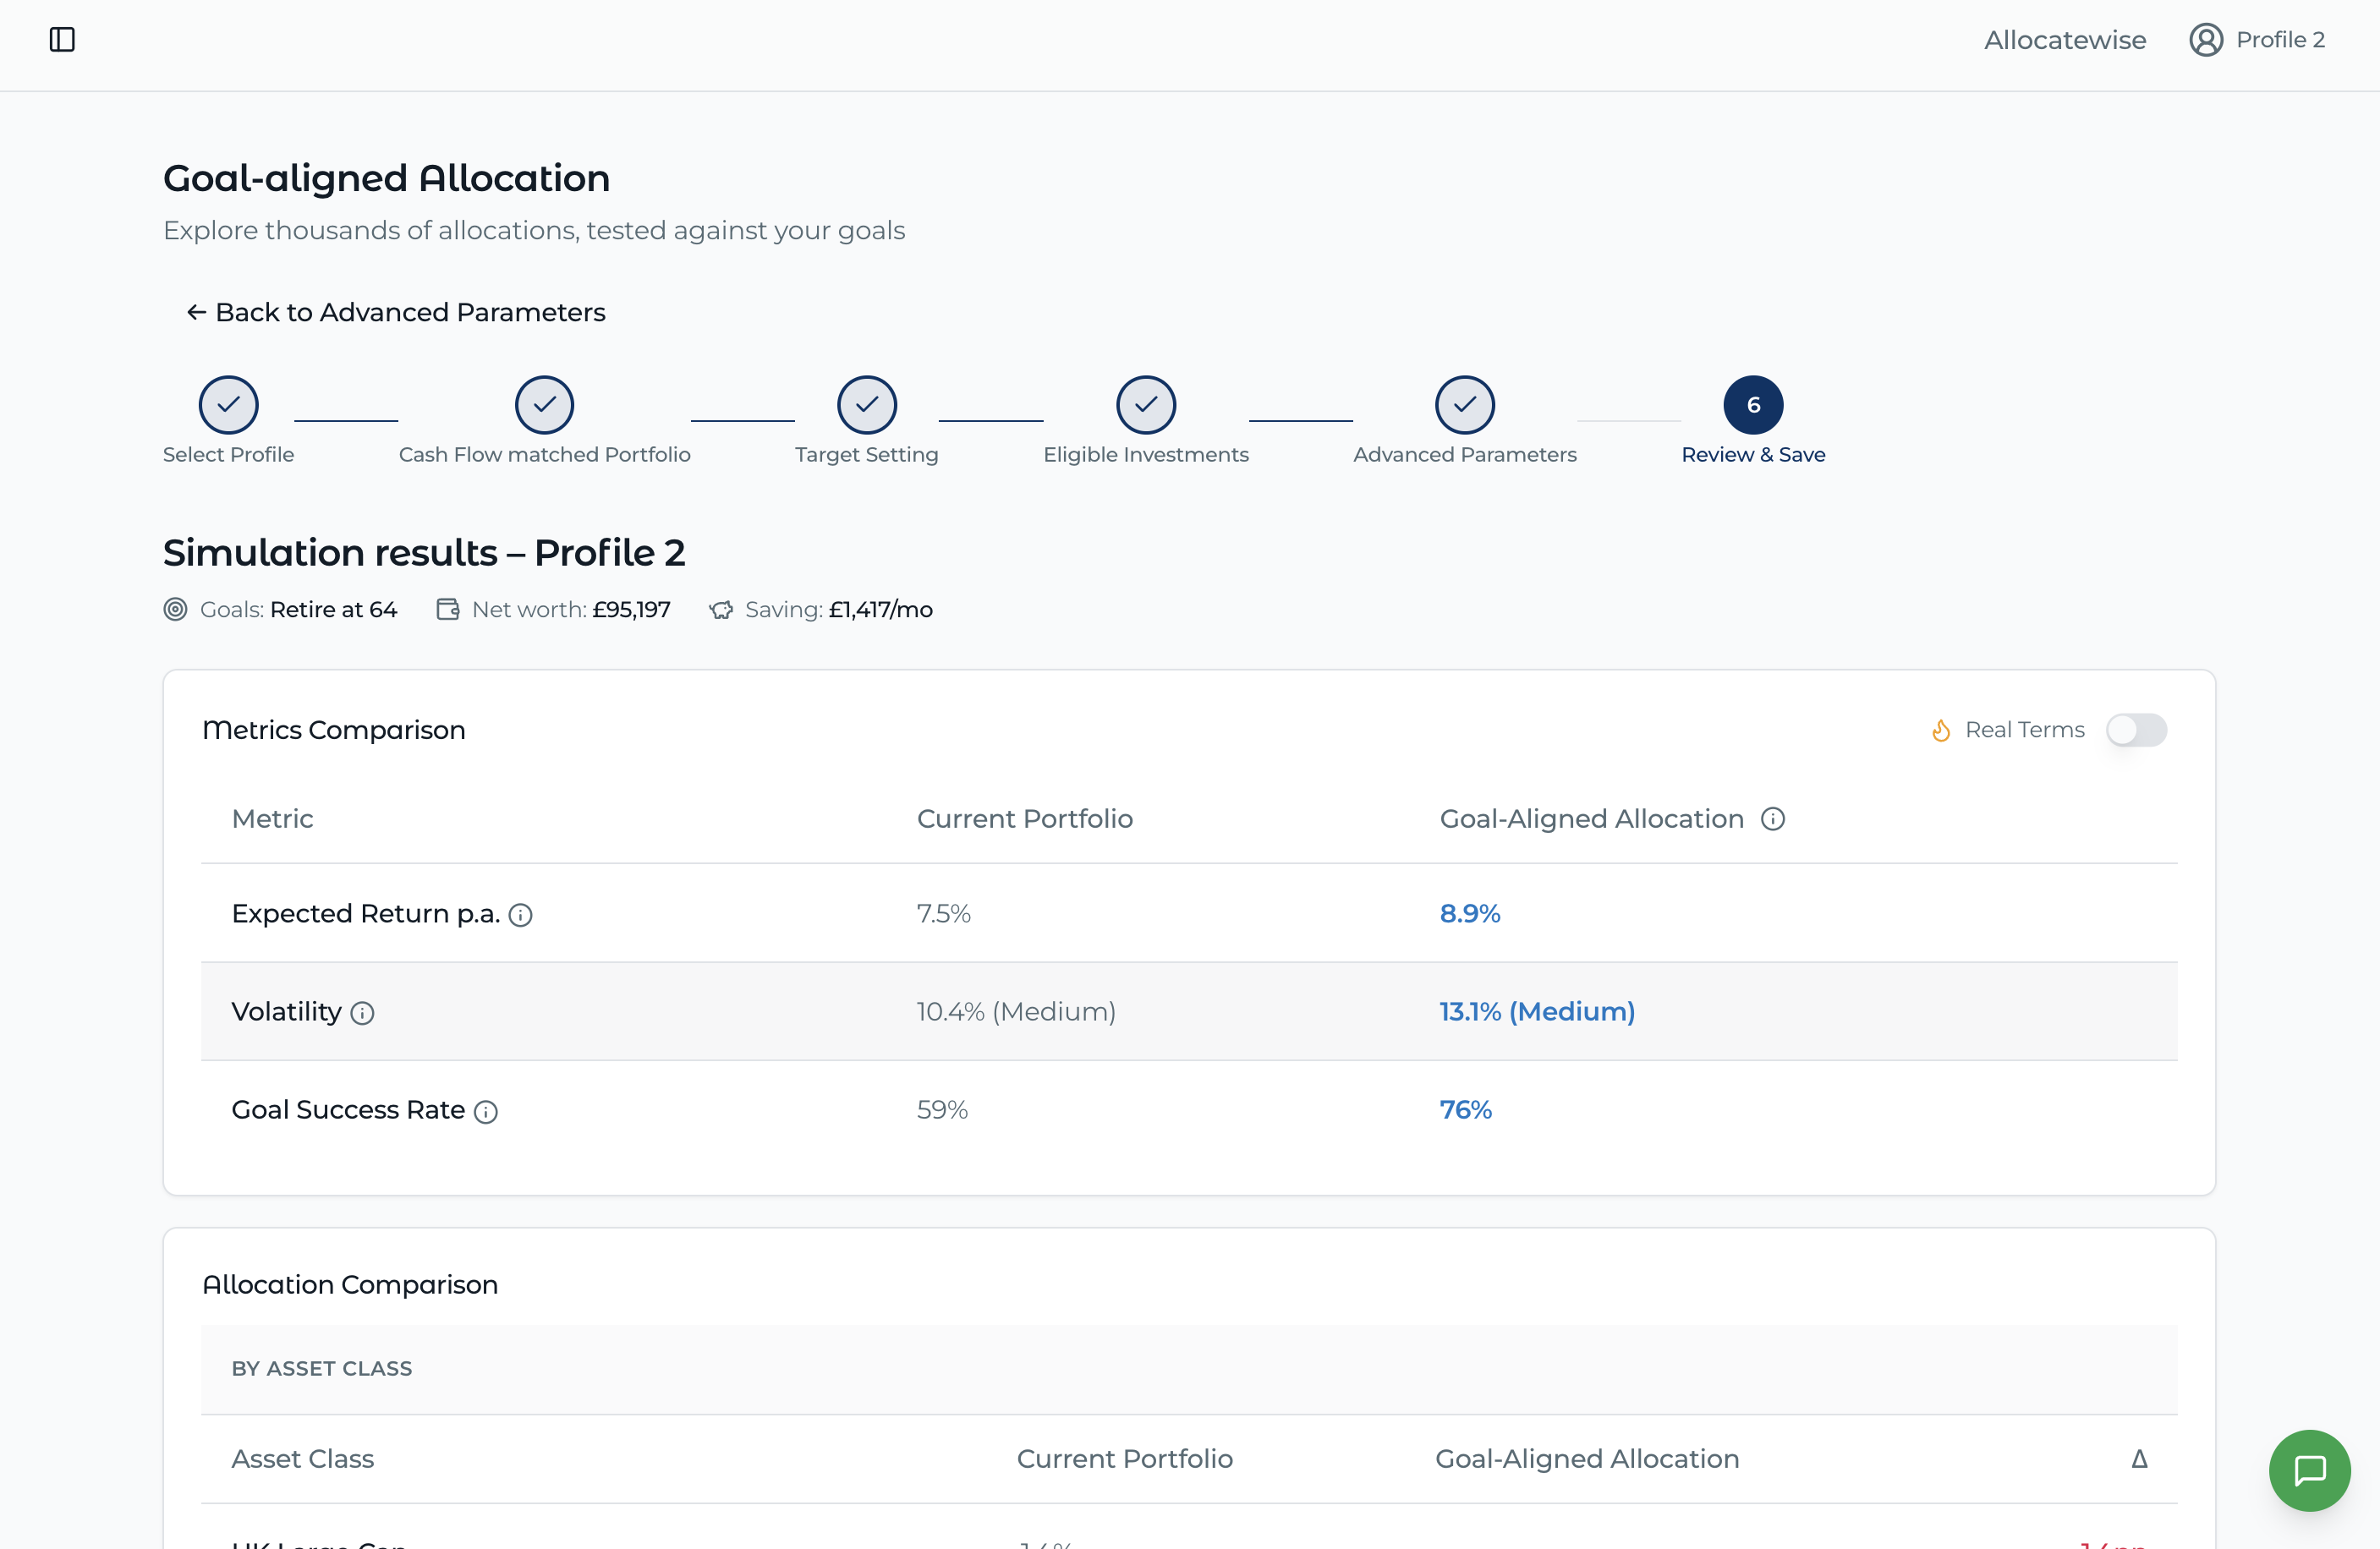The height and width of the screenshot is (1549, 2380).
Task: Click the £95,197 net worth value
Action: tap(631, 609)
